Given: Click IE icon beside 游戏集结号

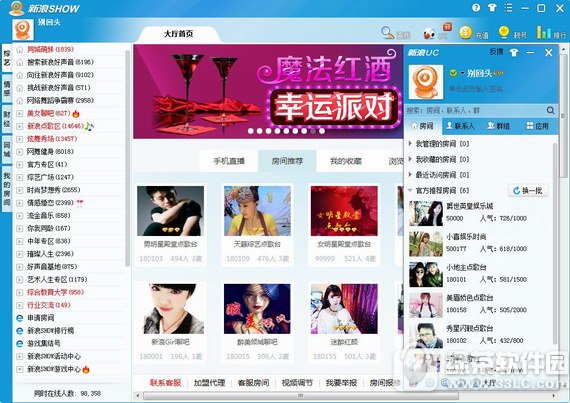Looking at the screenshot, I should 20,343.
